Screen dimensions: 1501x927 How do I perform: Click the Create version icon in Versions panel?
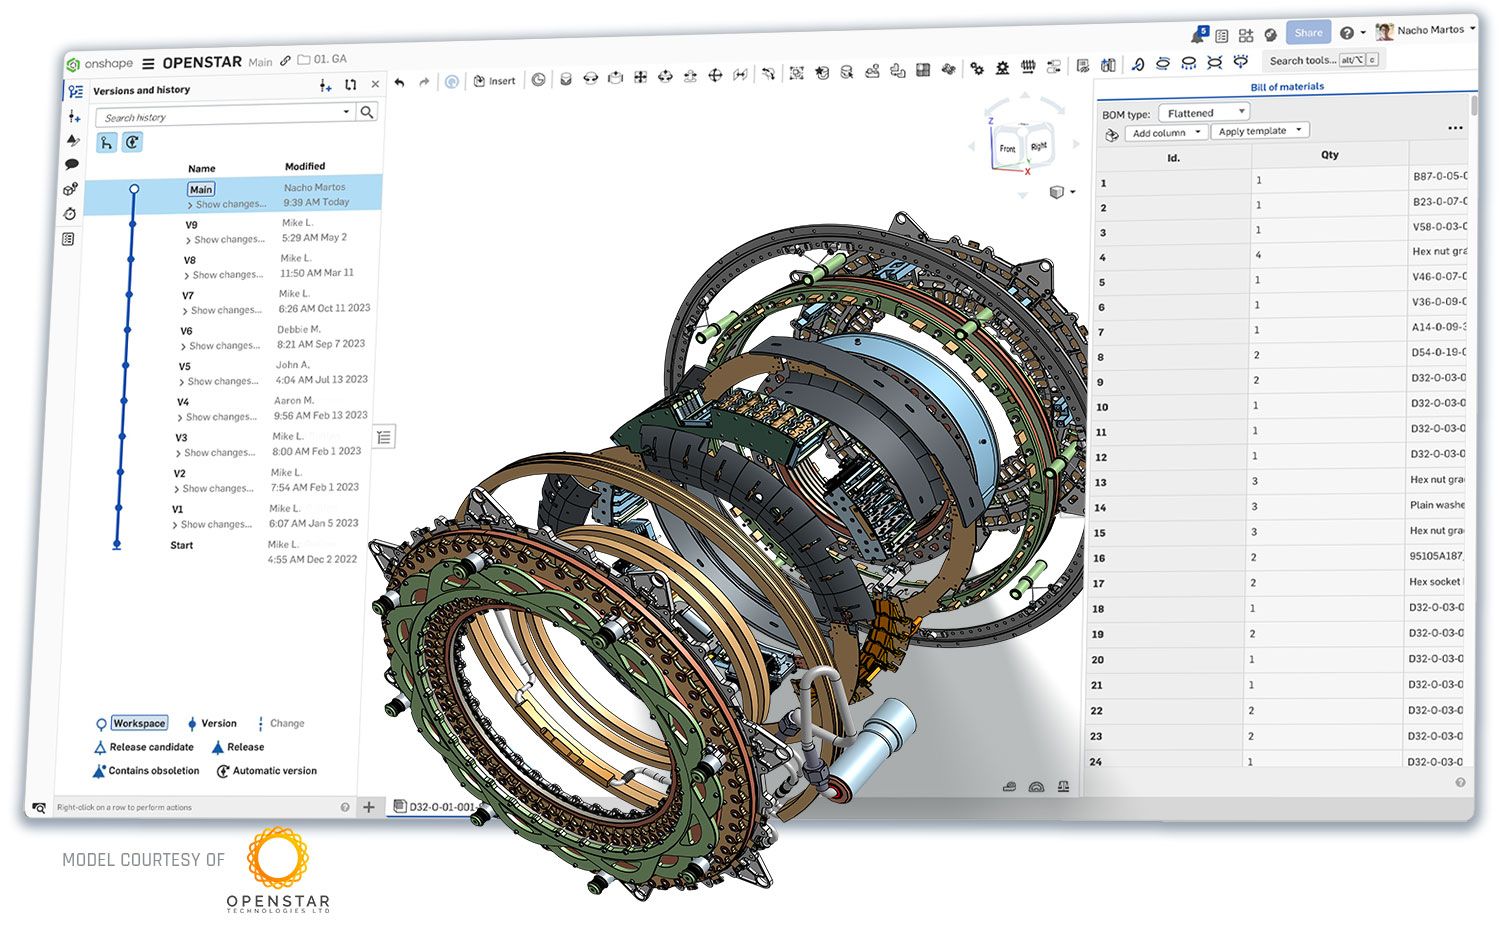[324, 86]
